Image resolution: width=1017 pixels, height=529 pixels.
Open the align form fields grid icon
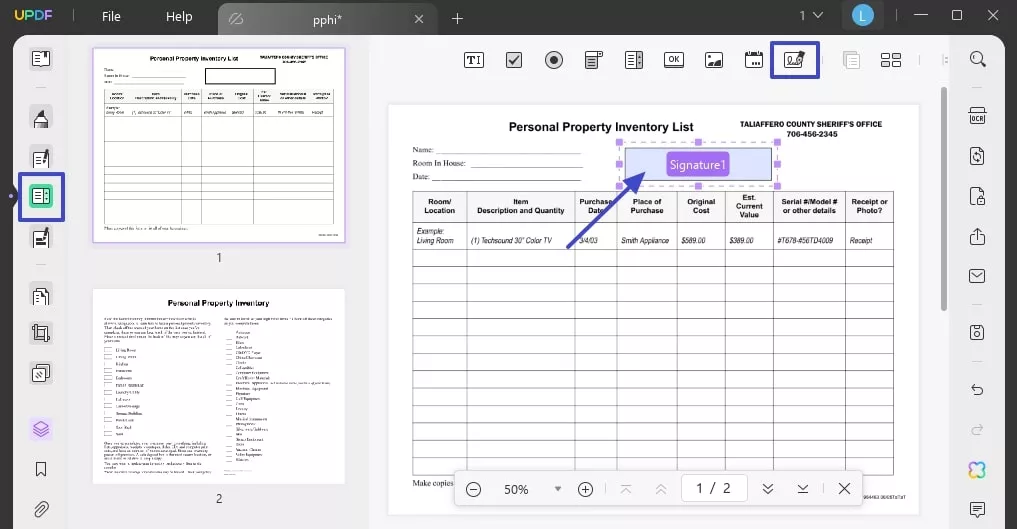click(x=891, y=60)
